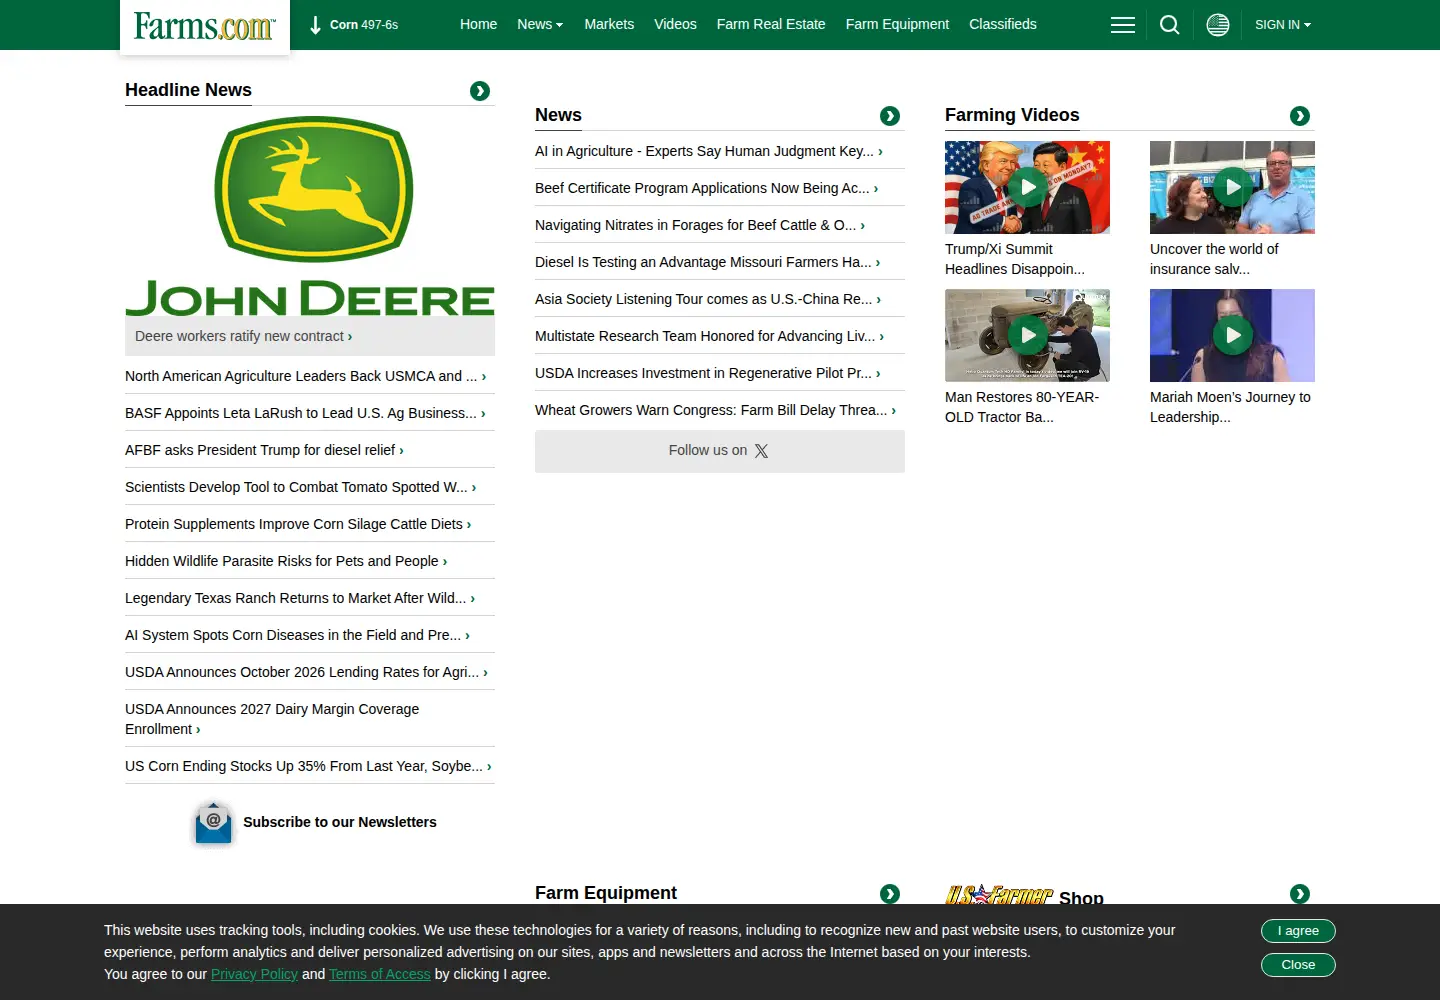
Task: Open AFBF asks Trump for diesel relief
Action: tap(264, 450)
